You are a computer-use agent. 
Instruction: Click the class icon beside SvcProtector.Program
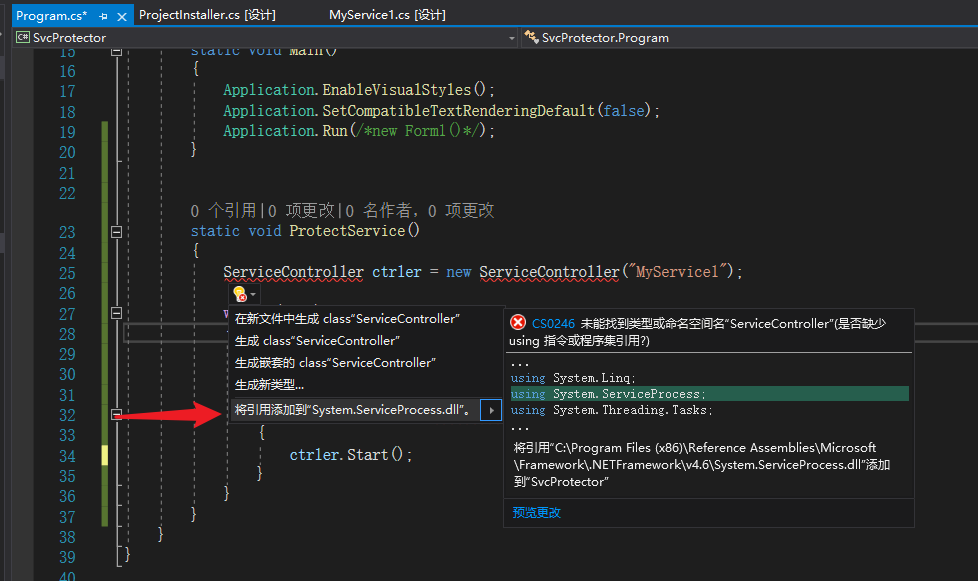(530, 37)
